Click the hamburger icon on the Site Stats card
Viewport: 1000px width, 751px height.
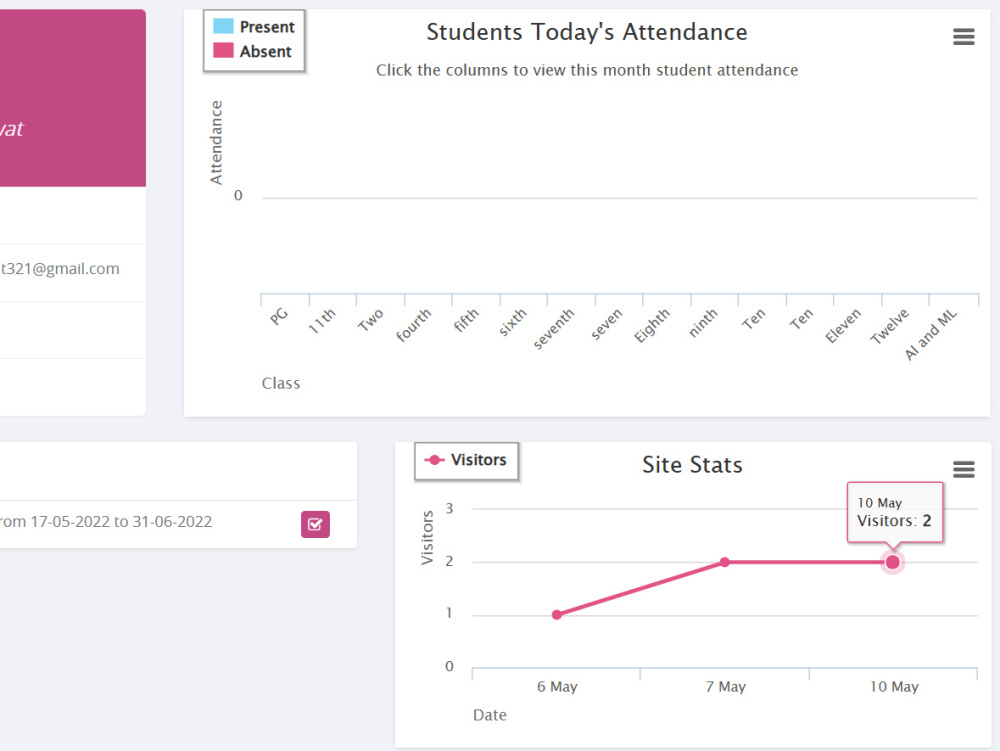click(x=963, y=469)
